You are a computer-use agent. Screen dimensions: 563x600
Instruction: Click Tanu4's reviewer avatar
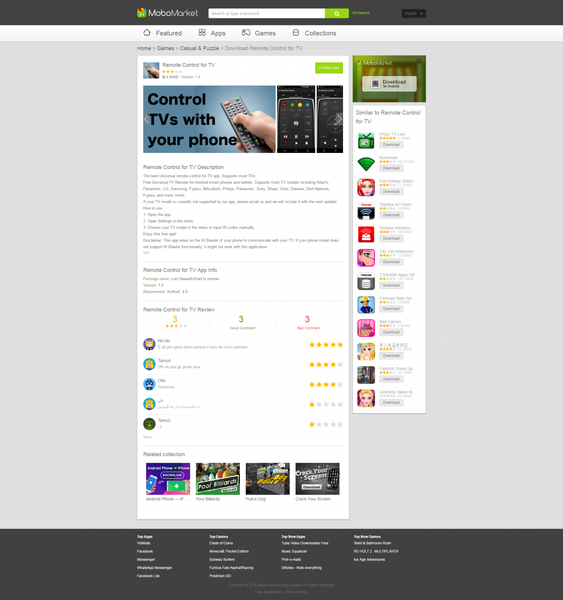click(x=149, y=364)
